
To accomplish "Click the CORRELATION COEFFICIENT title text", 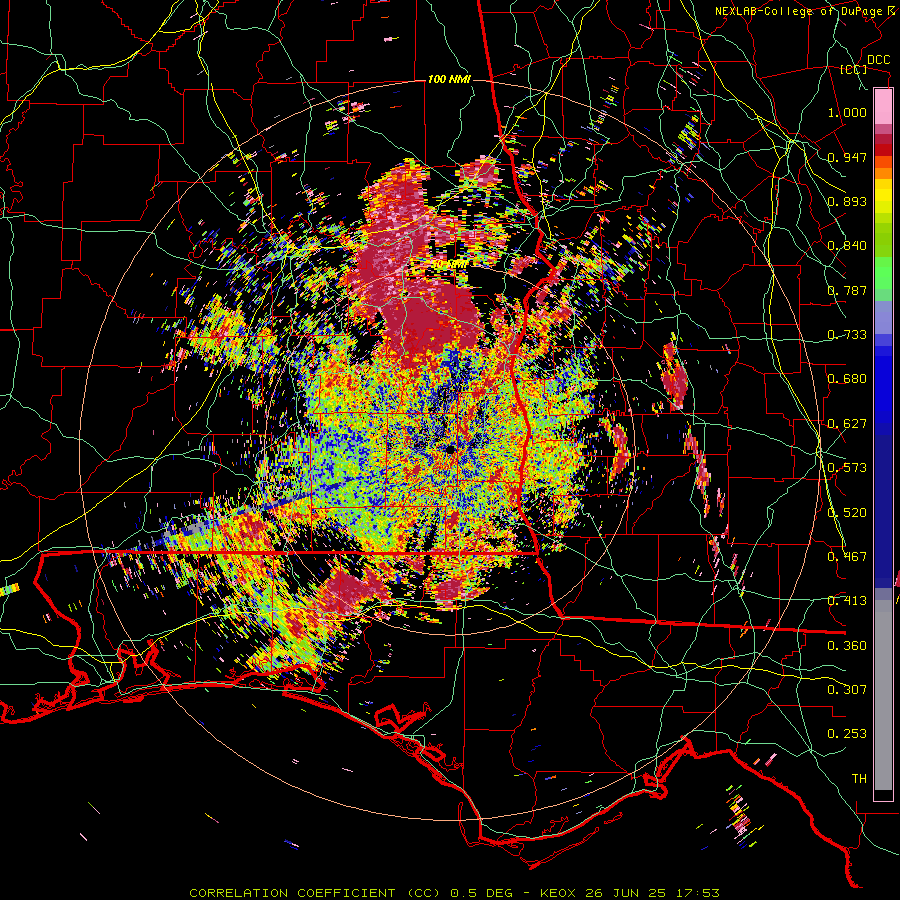I will click(292, 893).
